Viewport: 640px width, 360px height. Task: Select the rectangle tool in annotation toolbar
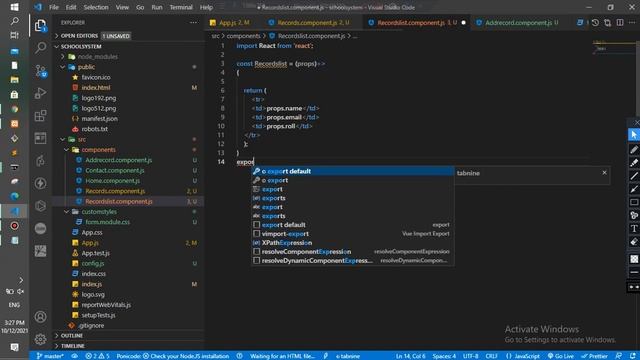[634, 202]
